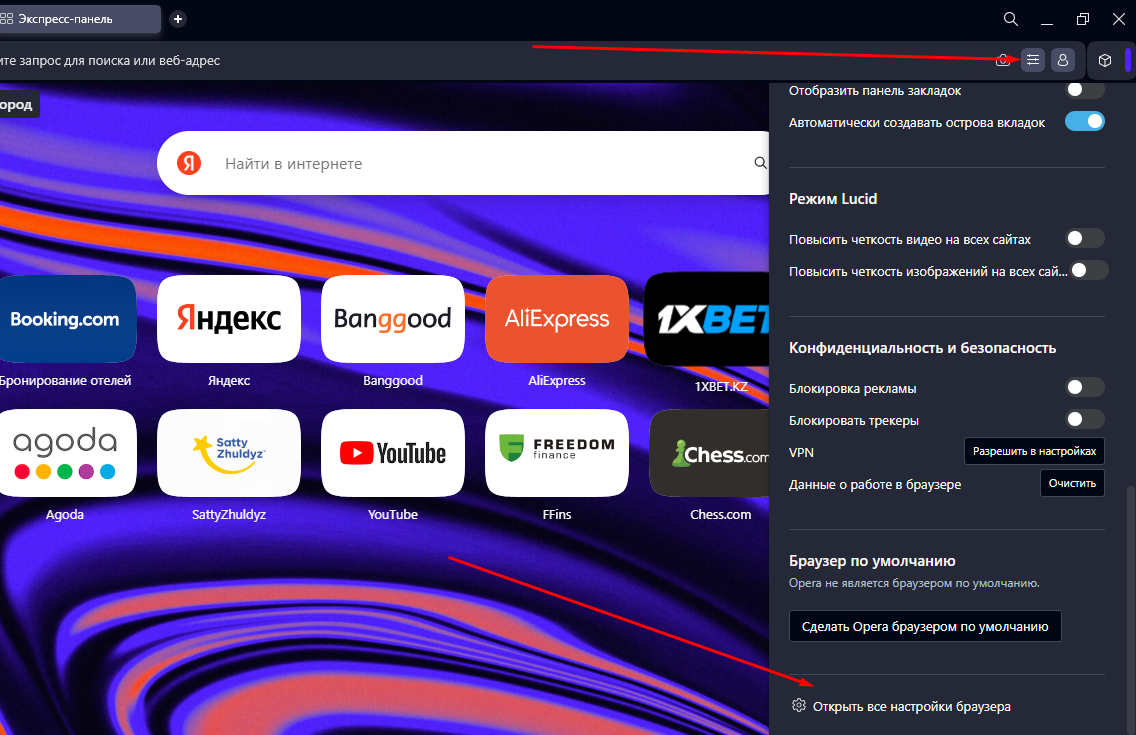The image size is (1136, 735).
Task: Click the address bar search field
Action: pyautogui.click(x=493, y=60)
